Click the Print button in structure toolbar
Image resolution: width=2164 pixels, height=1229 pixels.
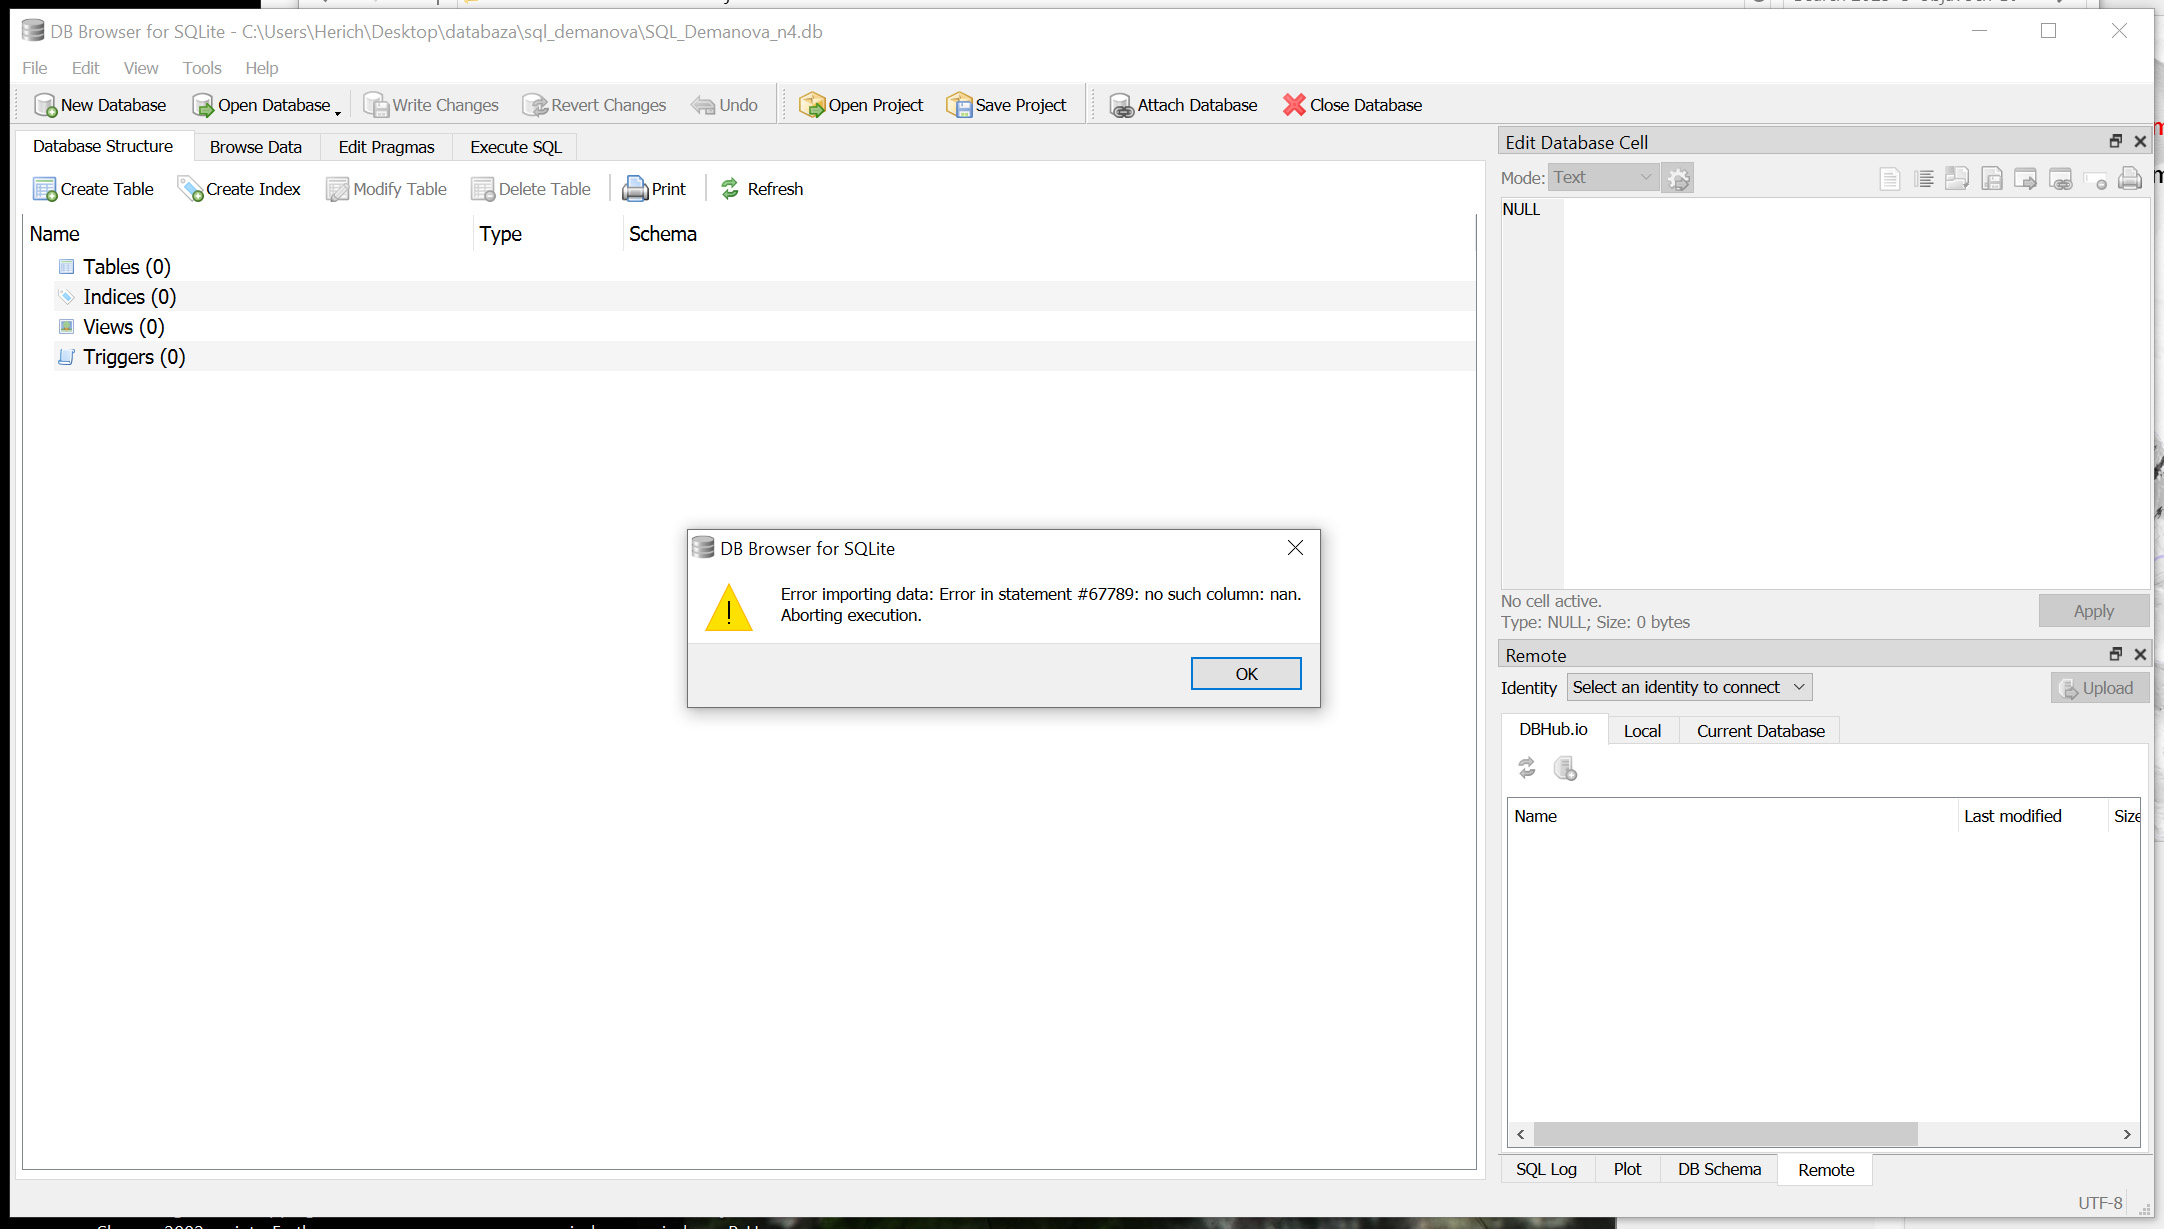click(655, 189)
